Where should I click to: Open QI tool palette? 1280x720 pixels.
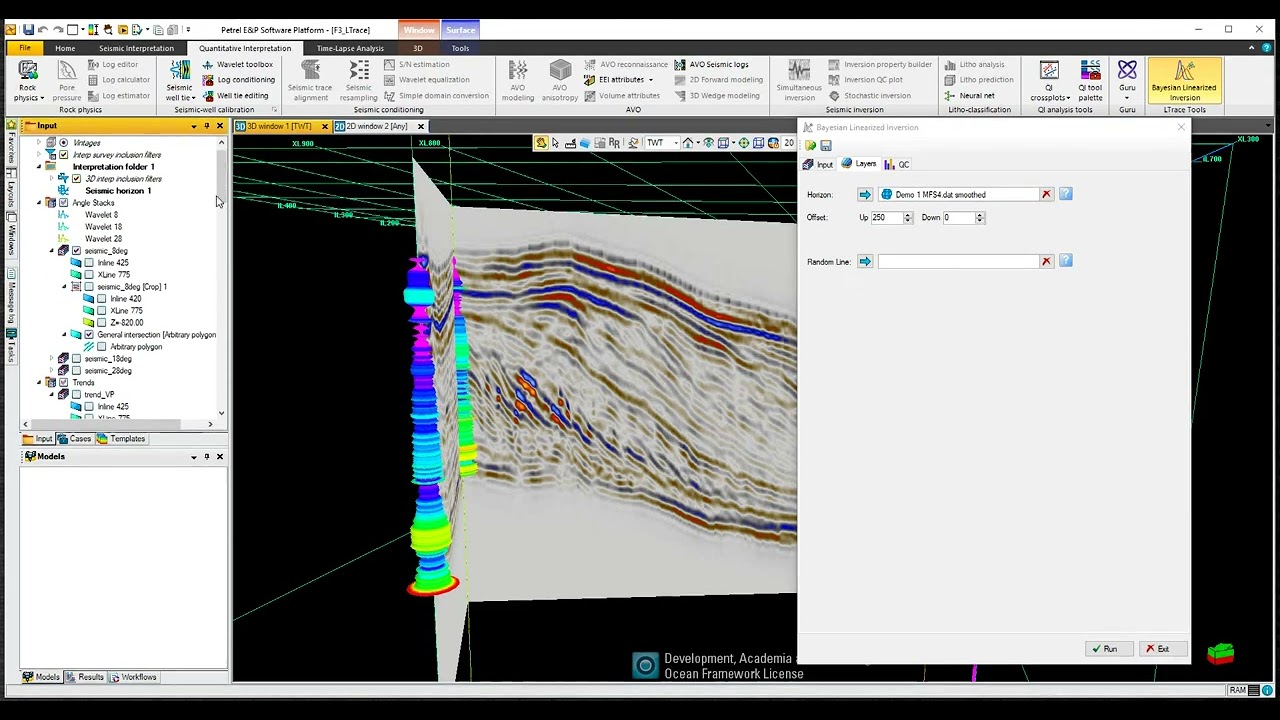1090,80
